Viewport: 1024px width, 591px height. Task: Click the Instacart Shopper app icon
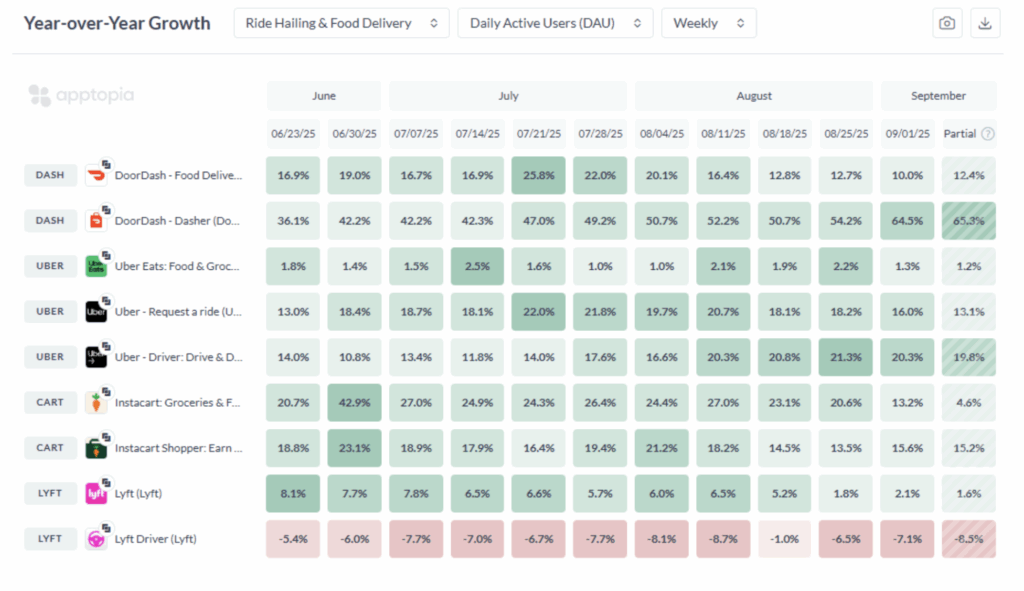tap(97, 448)
